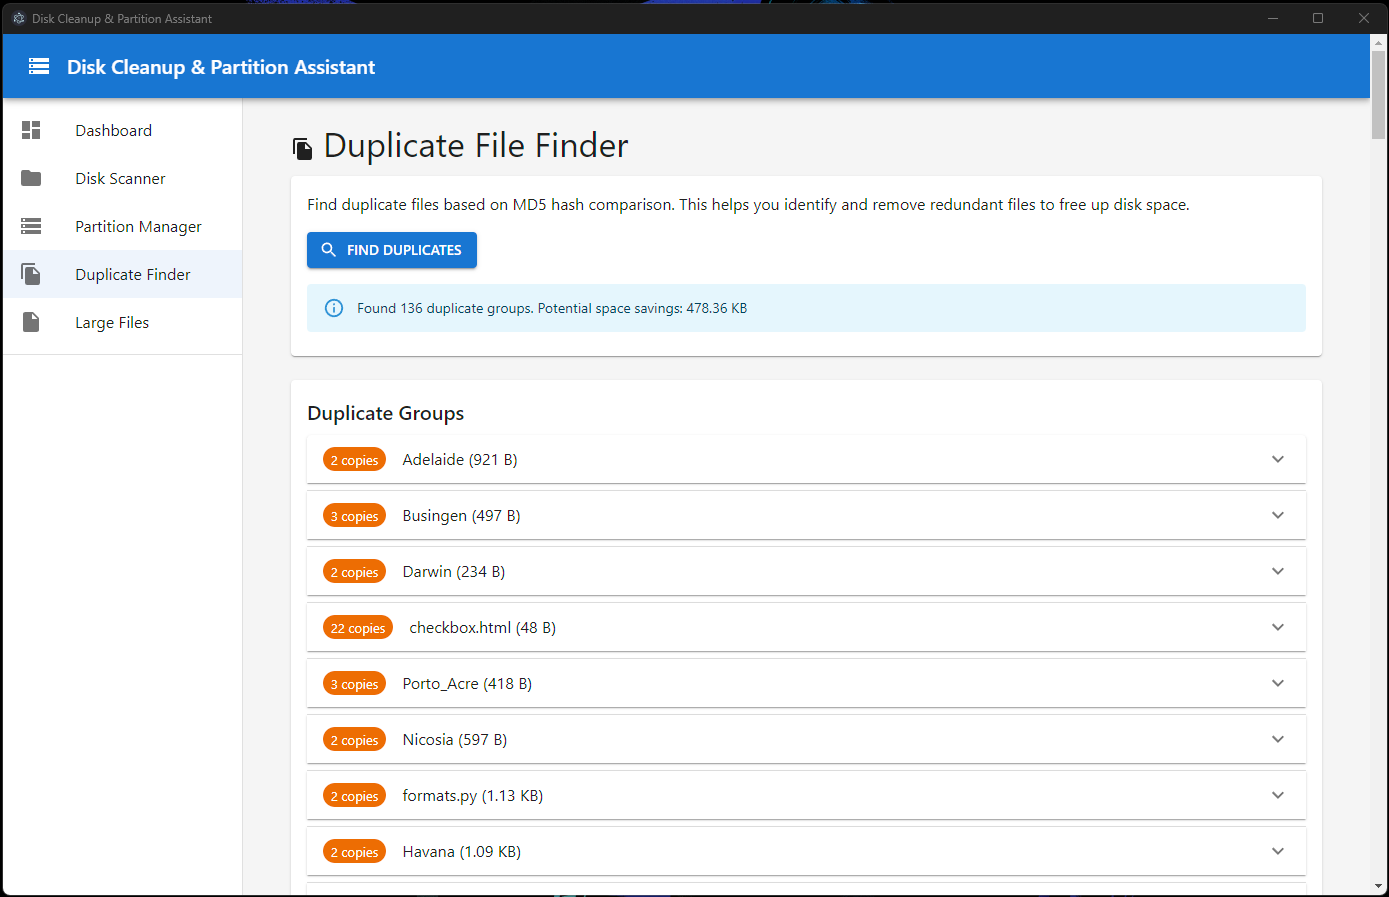1389x897 pixels.
Task: Open the Partition Manager page
Action: (x=138, y=226)
